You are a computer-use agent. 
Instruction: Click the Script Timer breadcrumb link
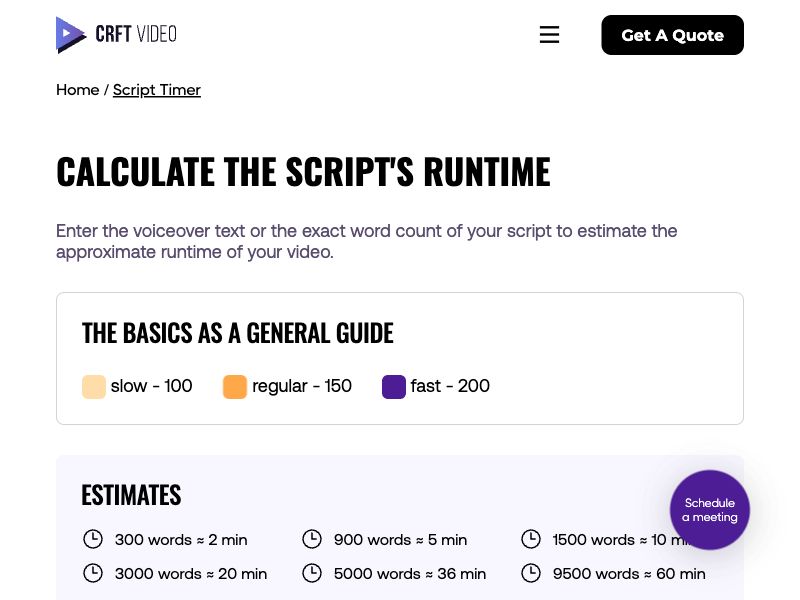[x=156, y=90]
